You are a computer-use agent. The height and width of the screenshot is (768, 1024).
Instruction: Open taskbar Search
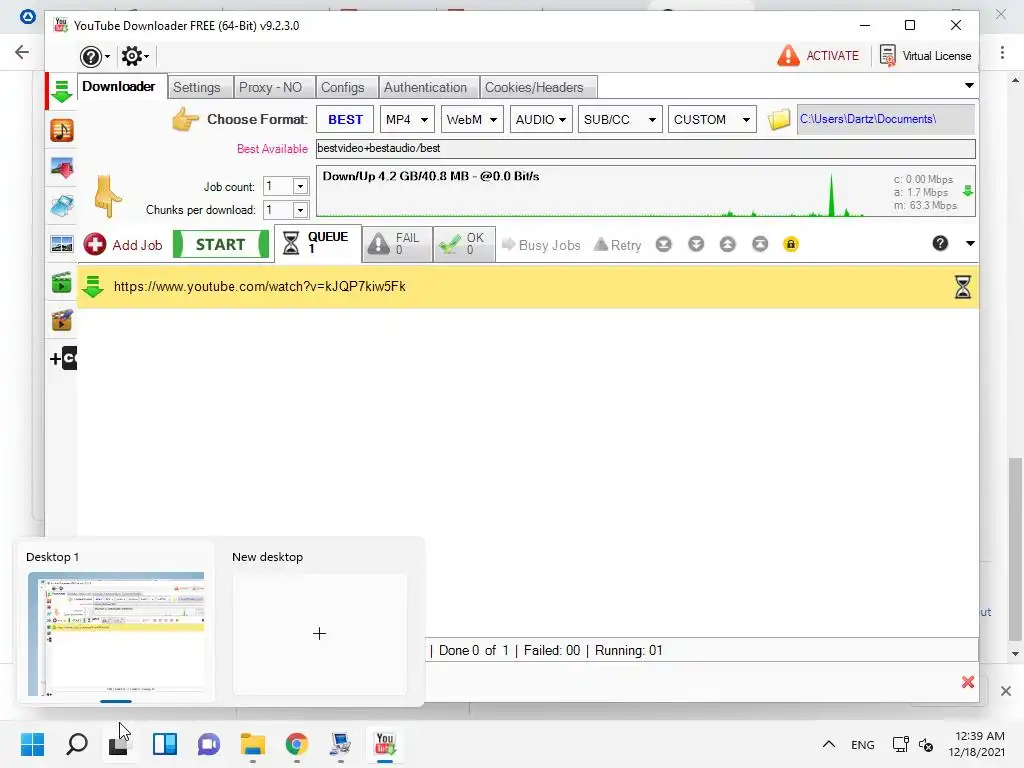click(76, 744)
